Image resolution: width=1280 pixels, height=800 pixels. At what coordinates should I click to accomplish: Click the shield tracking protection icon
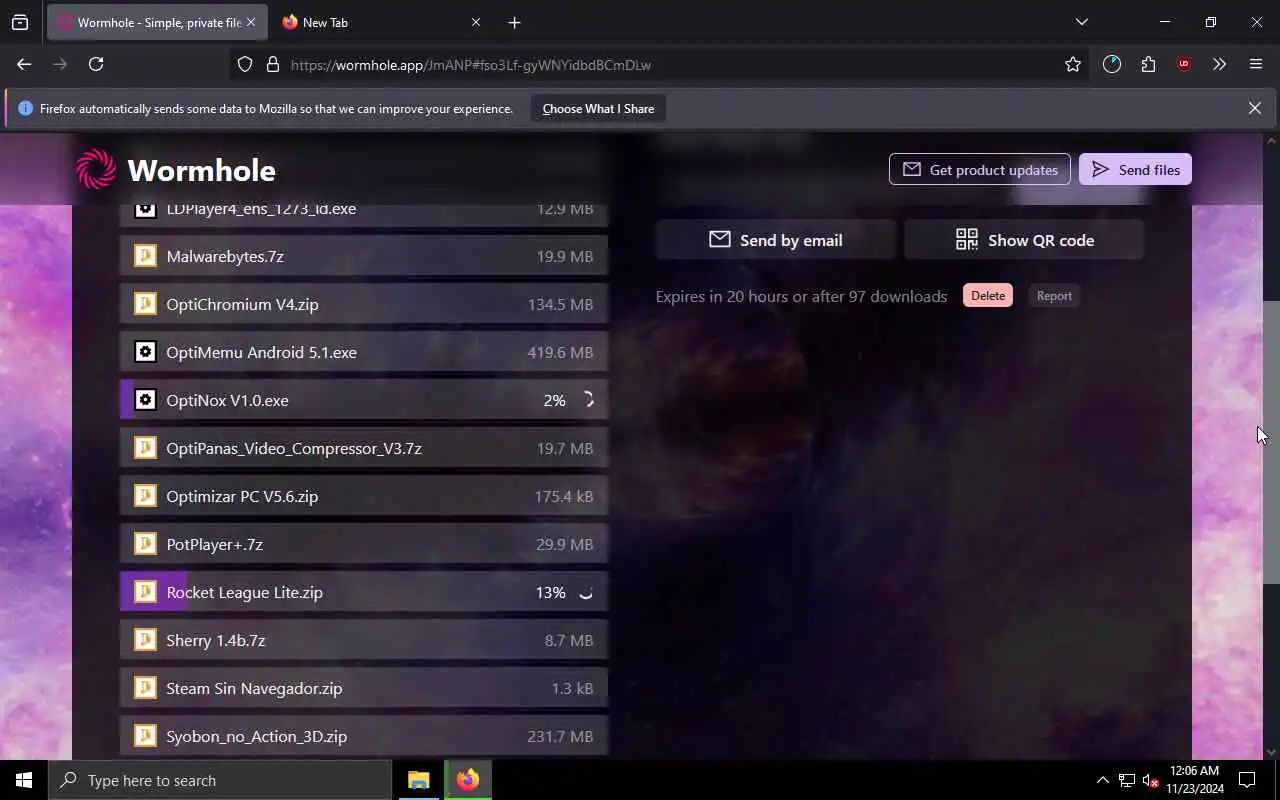tap(245, 64)
